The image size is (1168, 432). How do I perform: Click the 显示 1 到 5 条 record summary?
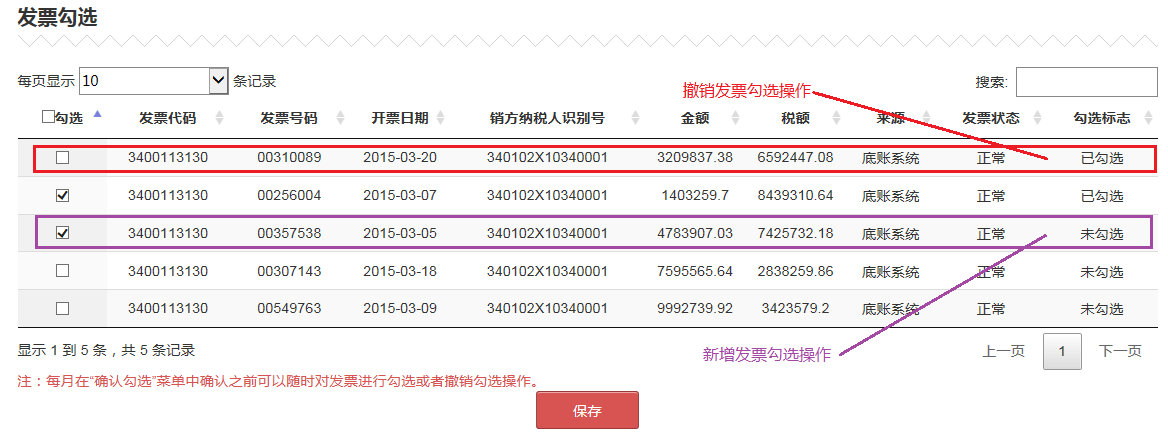[107, 350]
